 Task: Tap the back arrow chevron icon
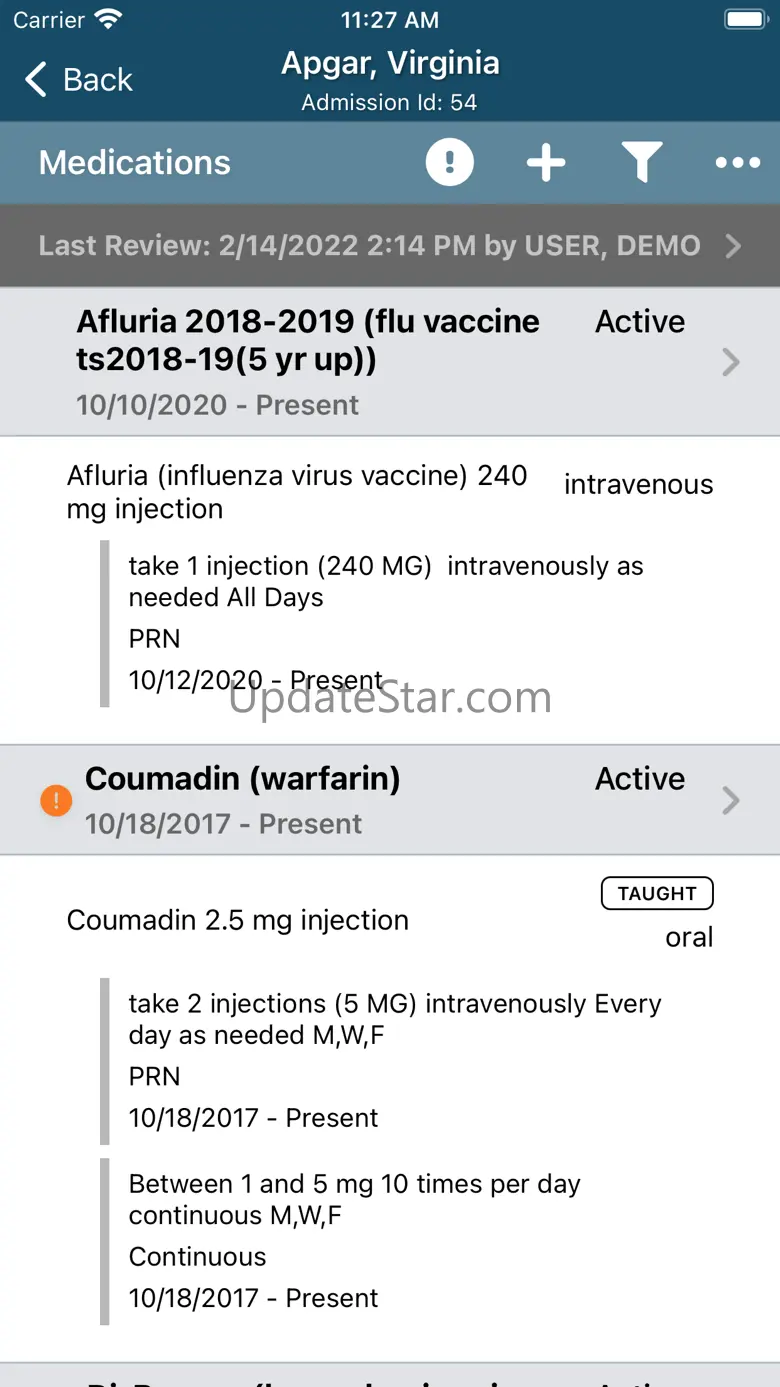36,79
